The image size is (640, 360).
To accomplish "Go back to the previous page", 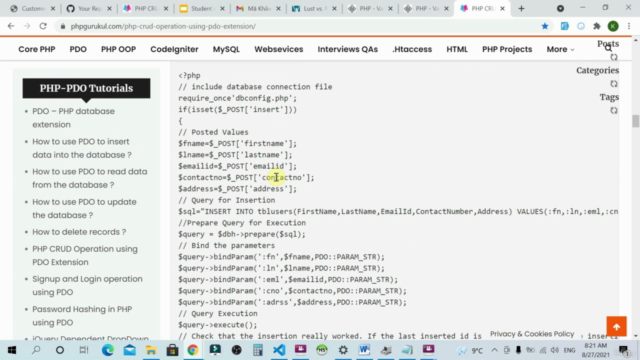I will (x=11, y=26).
